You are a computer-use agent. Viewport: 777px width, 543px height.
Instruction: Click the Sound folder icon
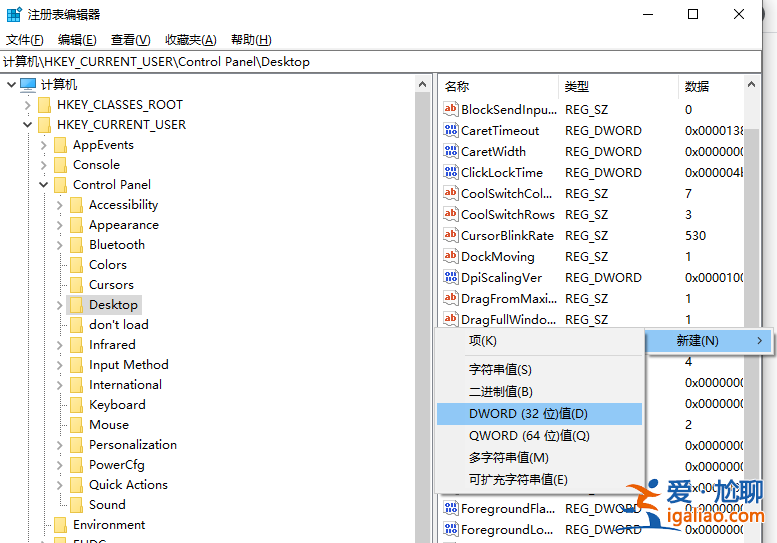tap(76, 505)
